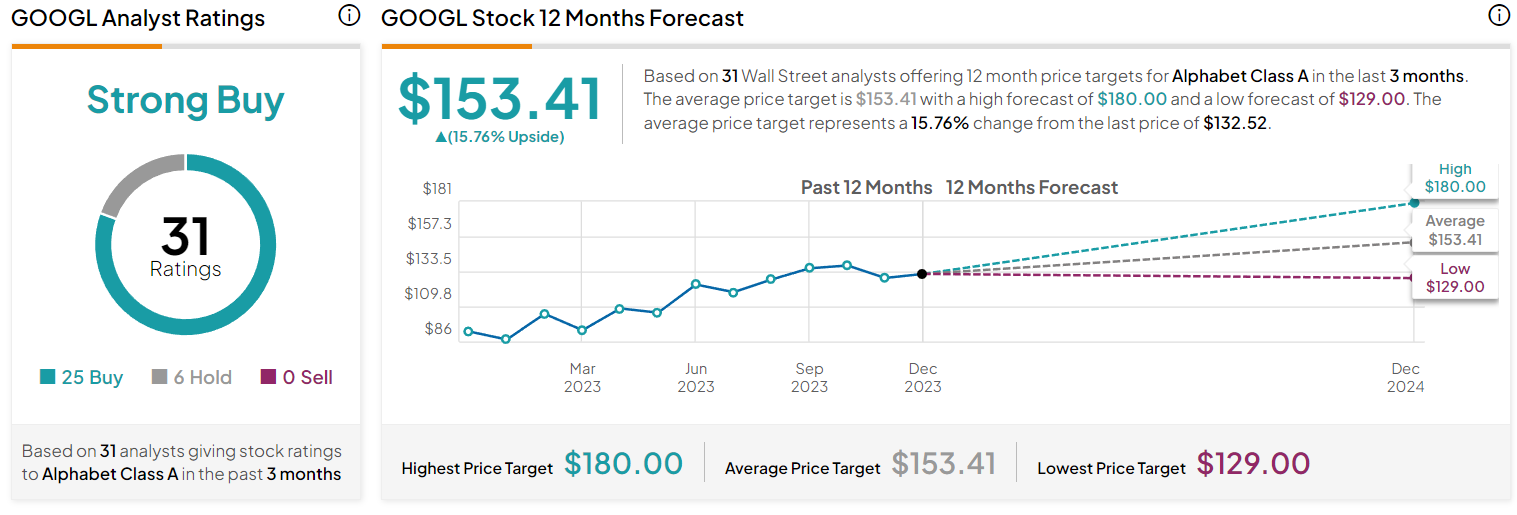The width and height of the screenshot is (1517, 515).
Task: Click the Dec 2023 black data point
Action: click(x=922, y=273)
